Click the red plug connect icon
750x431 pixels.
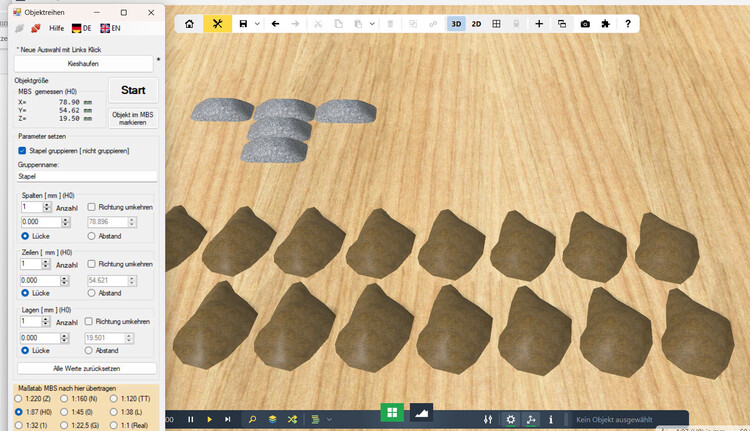(35, 28)
